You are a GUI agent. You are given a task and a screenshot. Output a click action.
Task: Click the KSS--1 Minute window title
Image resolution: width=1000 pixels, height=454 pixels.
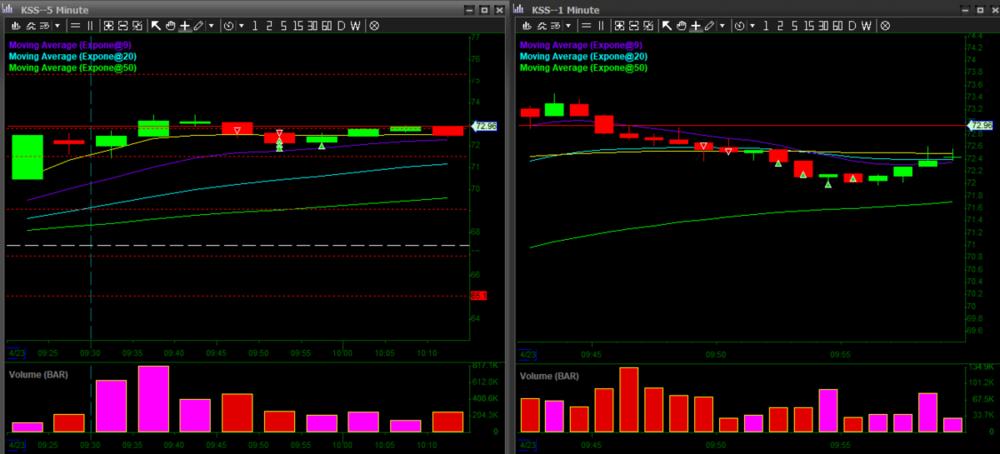coord(564,9)
